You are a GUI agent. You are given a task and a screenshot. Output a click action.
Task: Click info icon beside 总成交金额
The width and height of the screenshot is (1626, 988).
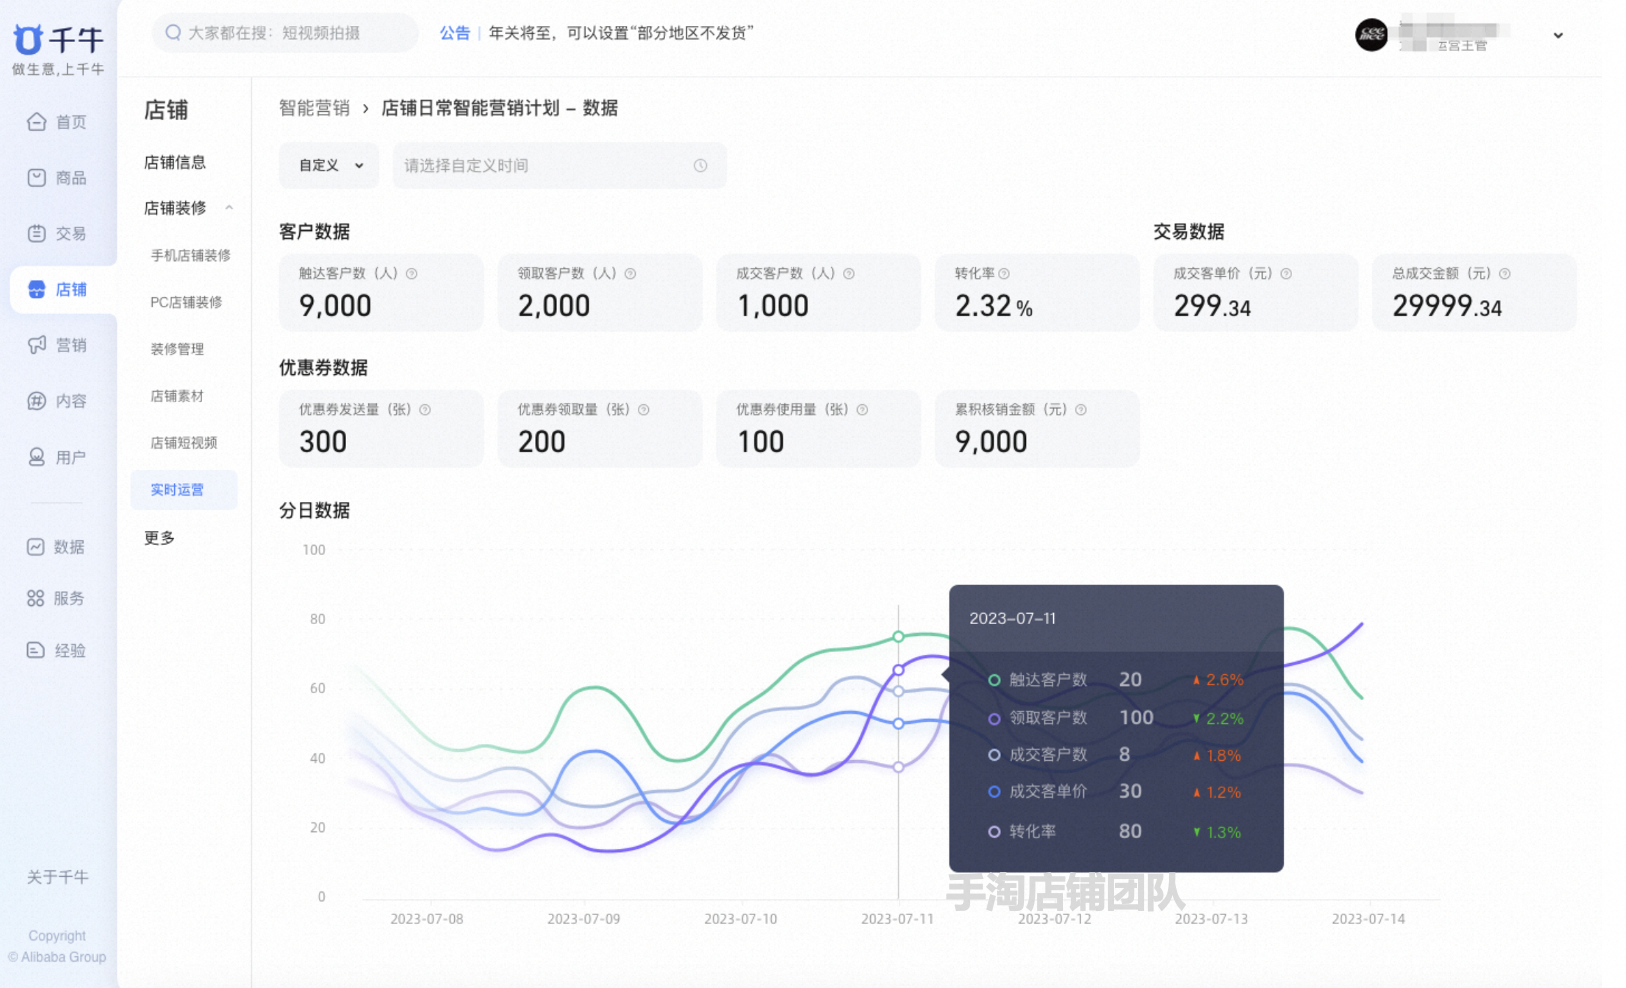tap(1505, 274)
